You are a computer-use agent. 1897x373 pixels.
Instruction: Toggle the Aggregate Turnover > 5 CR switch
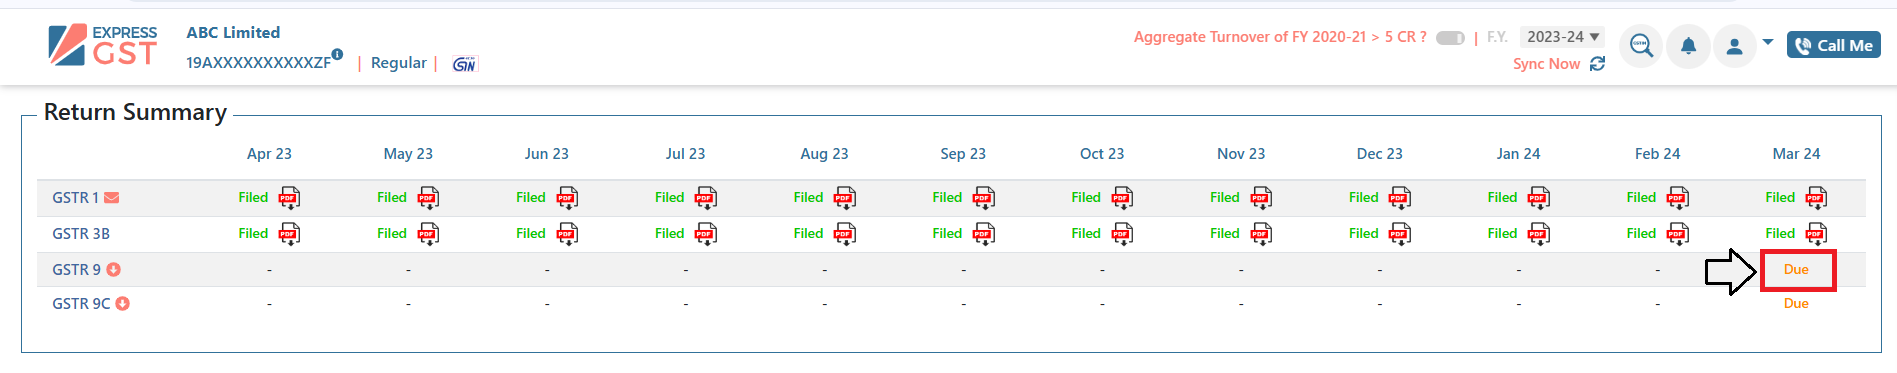pyautogui.click(x=1450, y=38)
